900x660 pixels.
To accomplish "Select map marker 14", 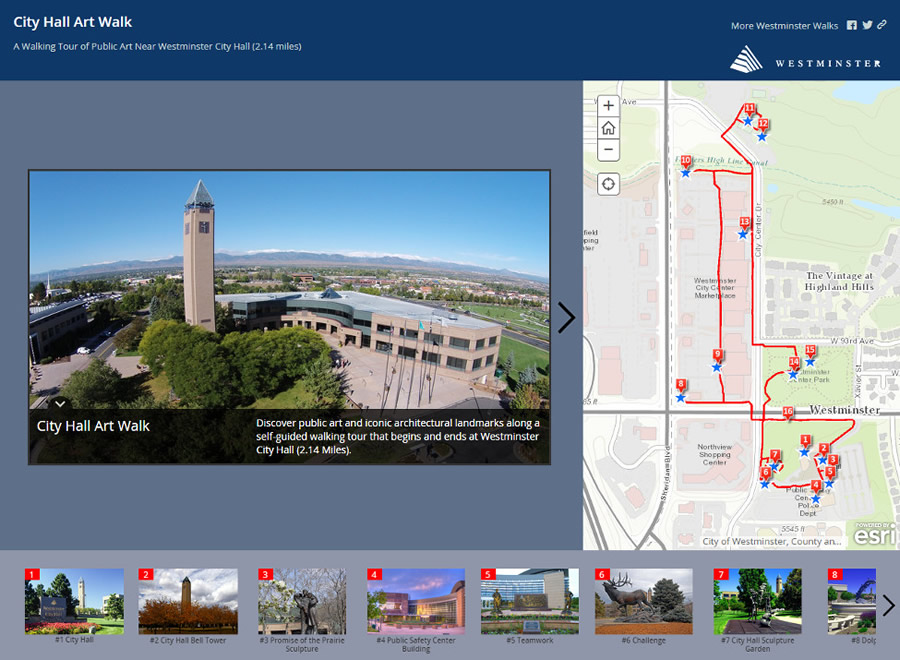I will [794, 362].
